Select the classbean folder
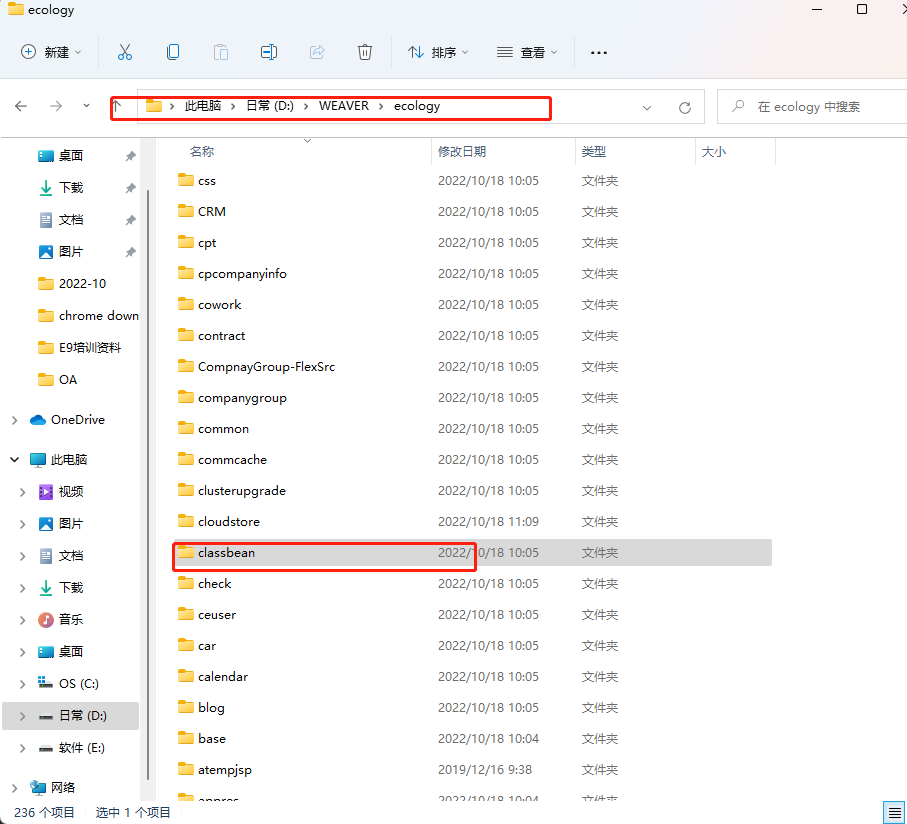Viewport: 907px width, 824px height. [226, 553]
